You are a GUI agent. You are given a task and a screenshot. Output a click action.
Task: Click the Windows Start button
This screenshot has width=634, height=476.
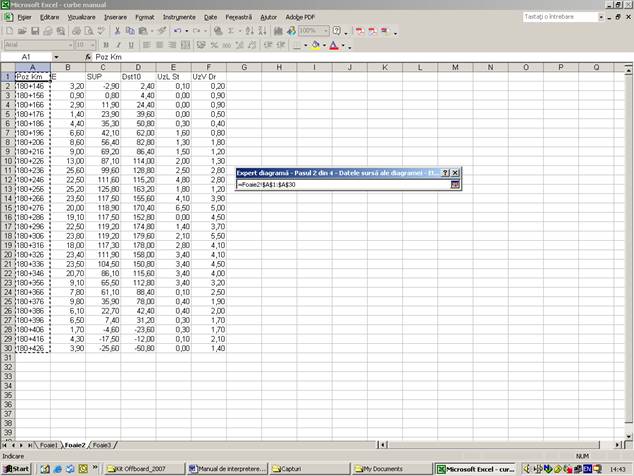pos(17,468)
